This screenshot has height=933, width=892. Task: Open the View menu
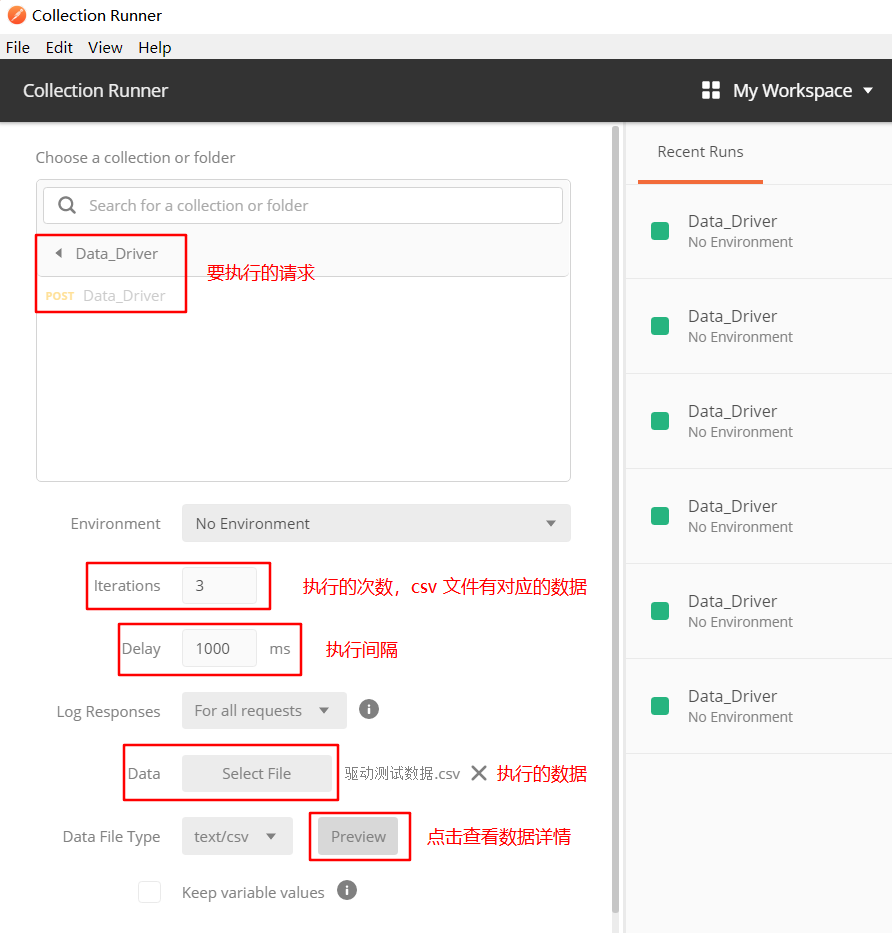point(105,48)
